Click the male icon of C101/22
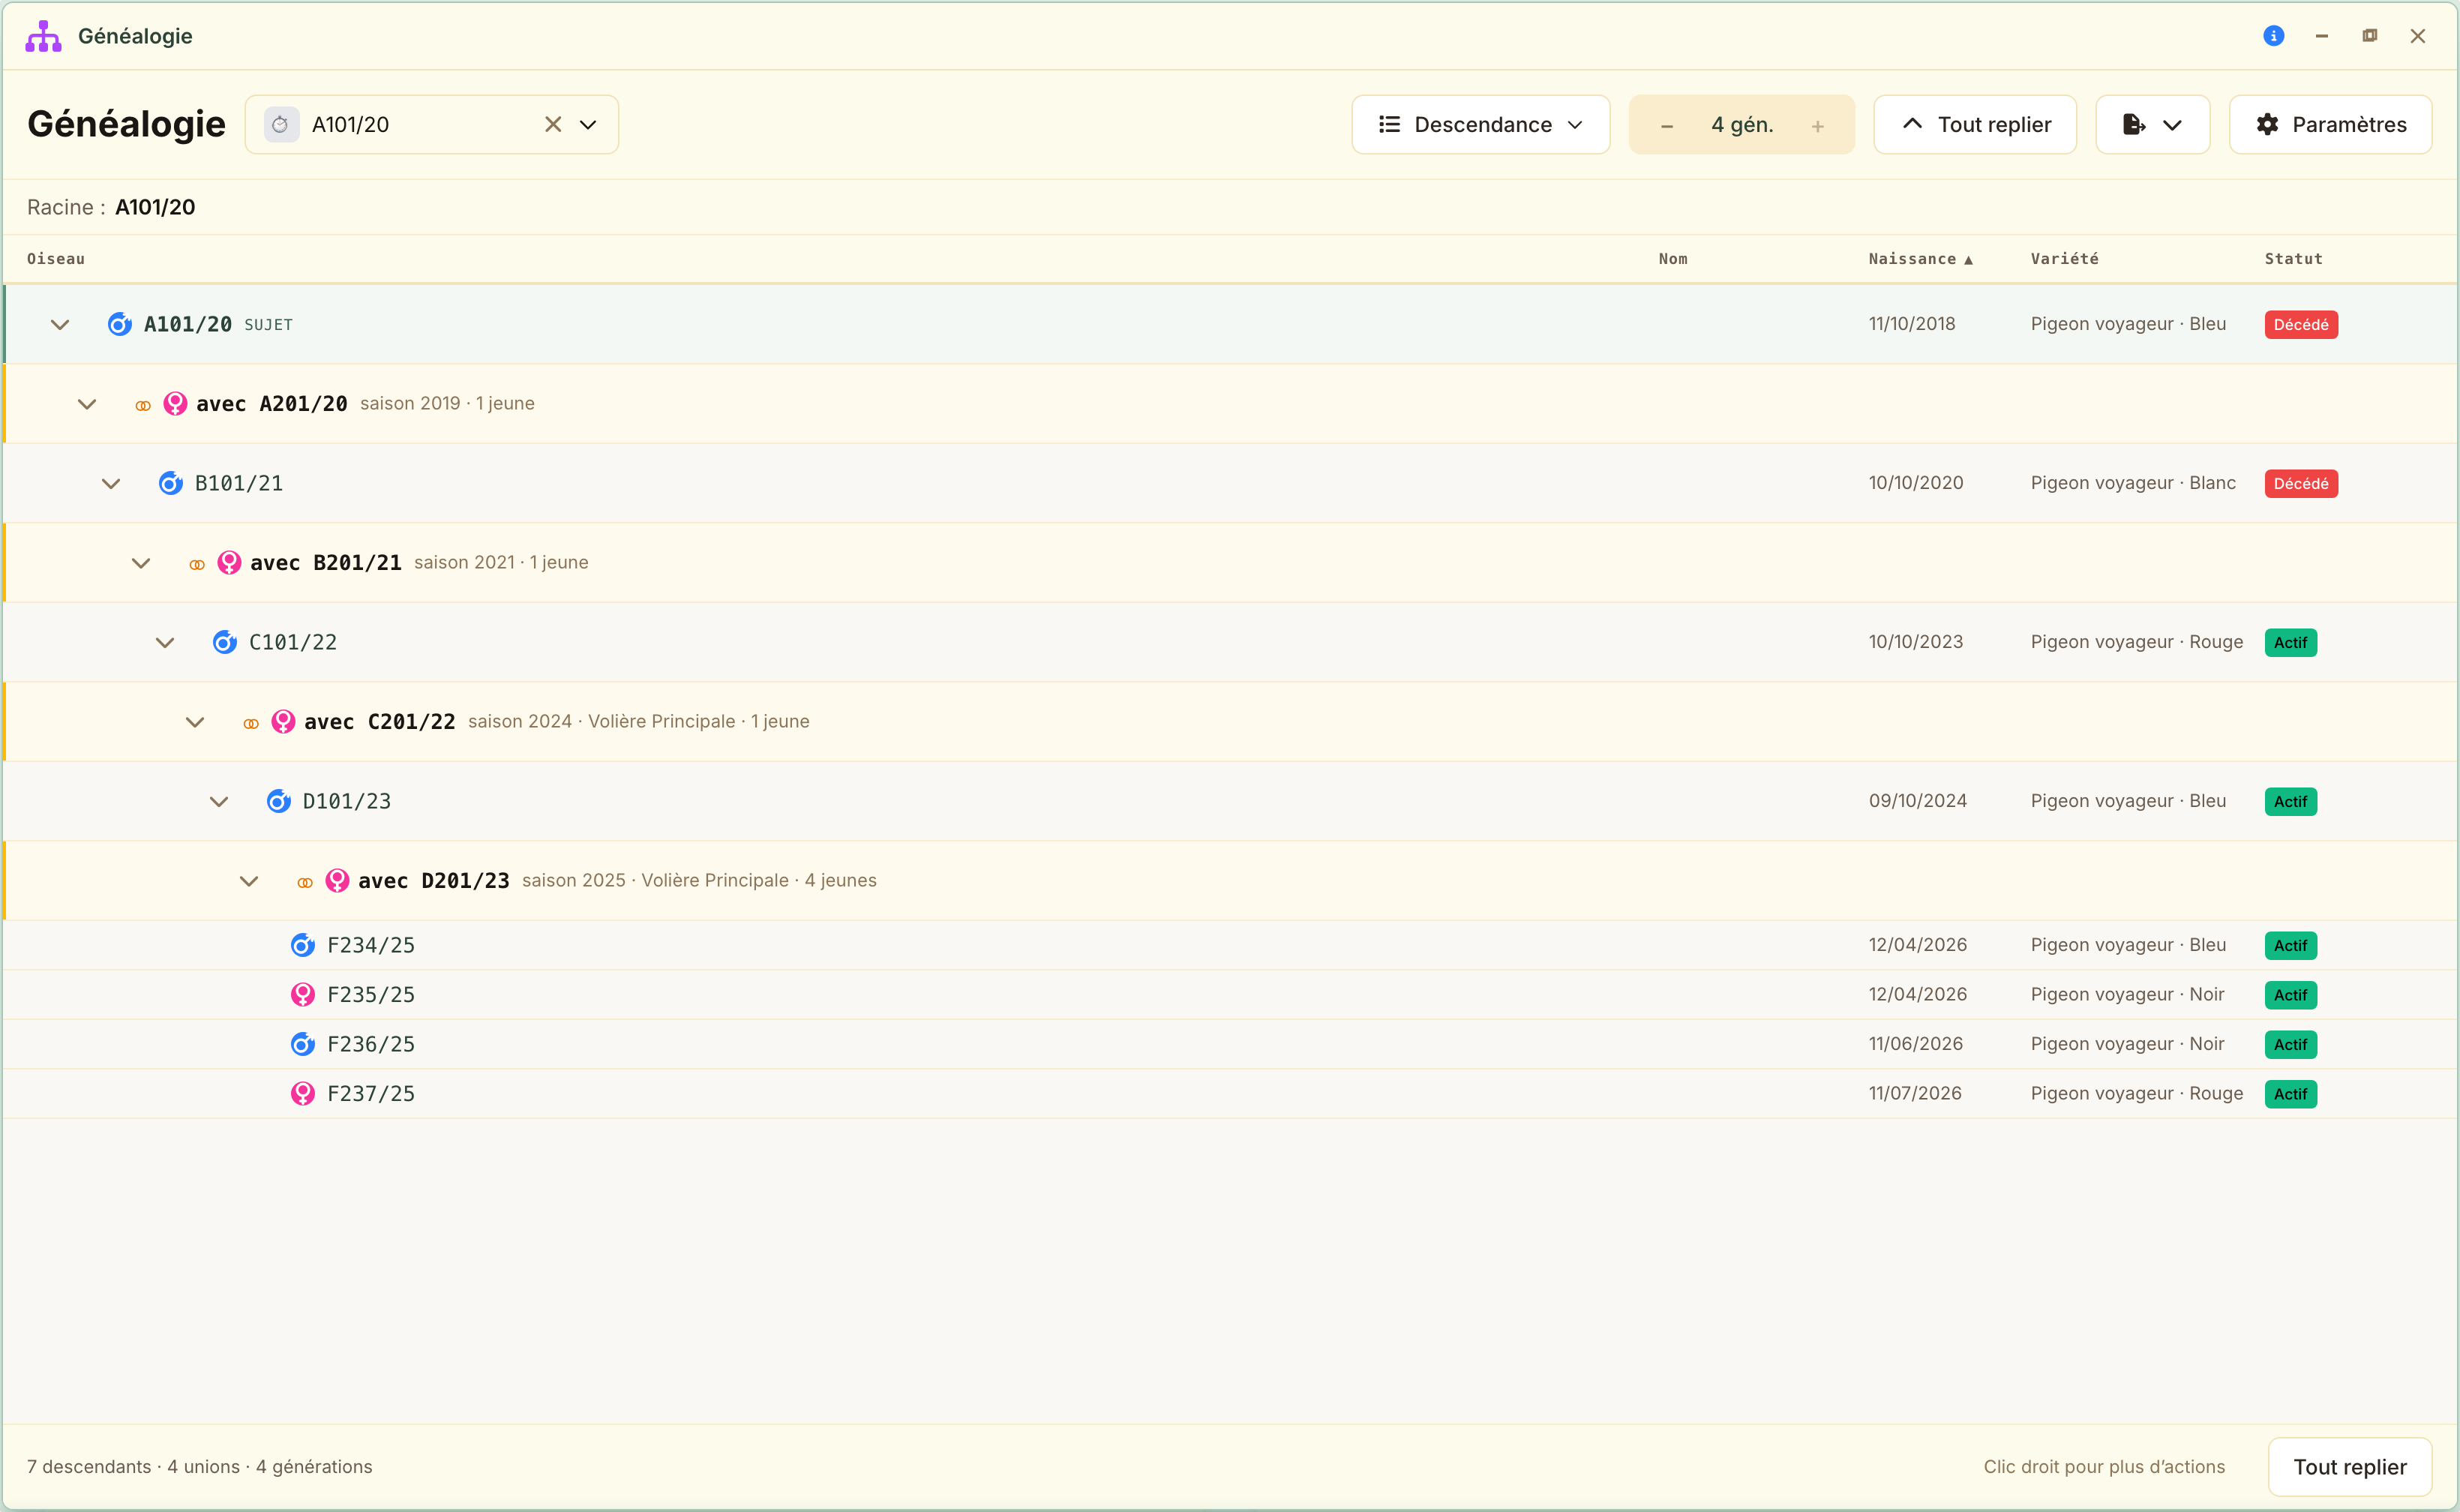 click(224, 642)
